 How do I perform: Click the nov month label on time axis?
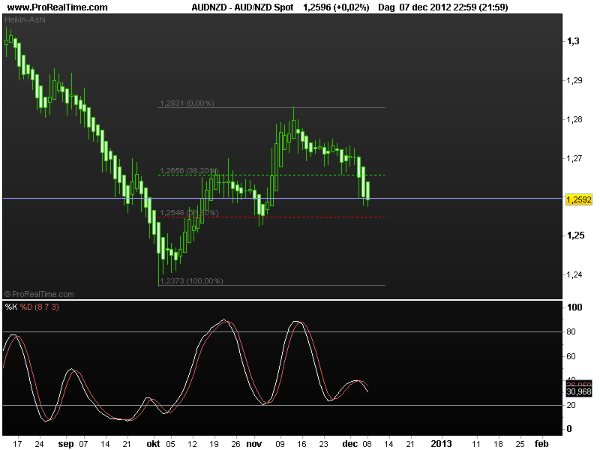pyautogui.click(x=254, y=443)
